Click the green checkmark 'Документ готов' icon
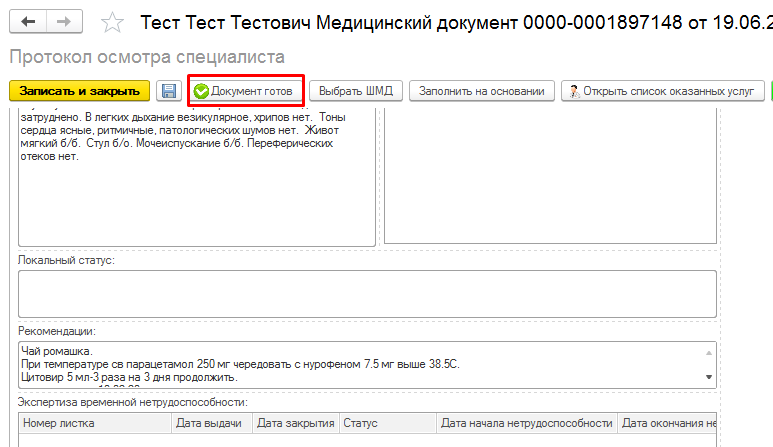 pyautogui.click(x=201, y=91)
